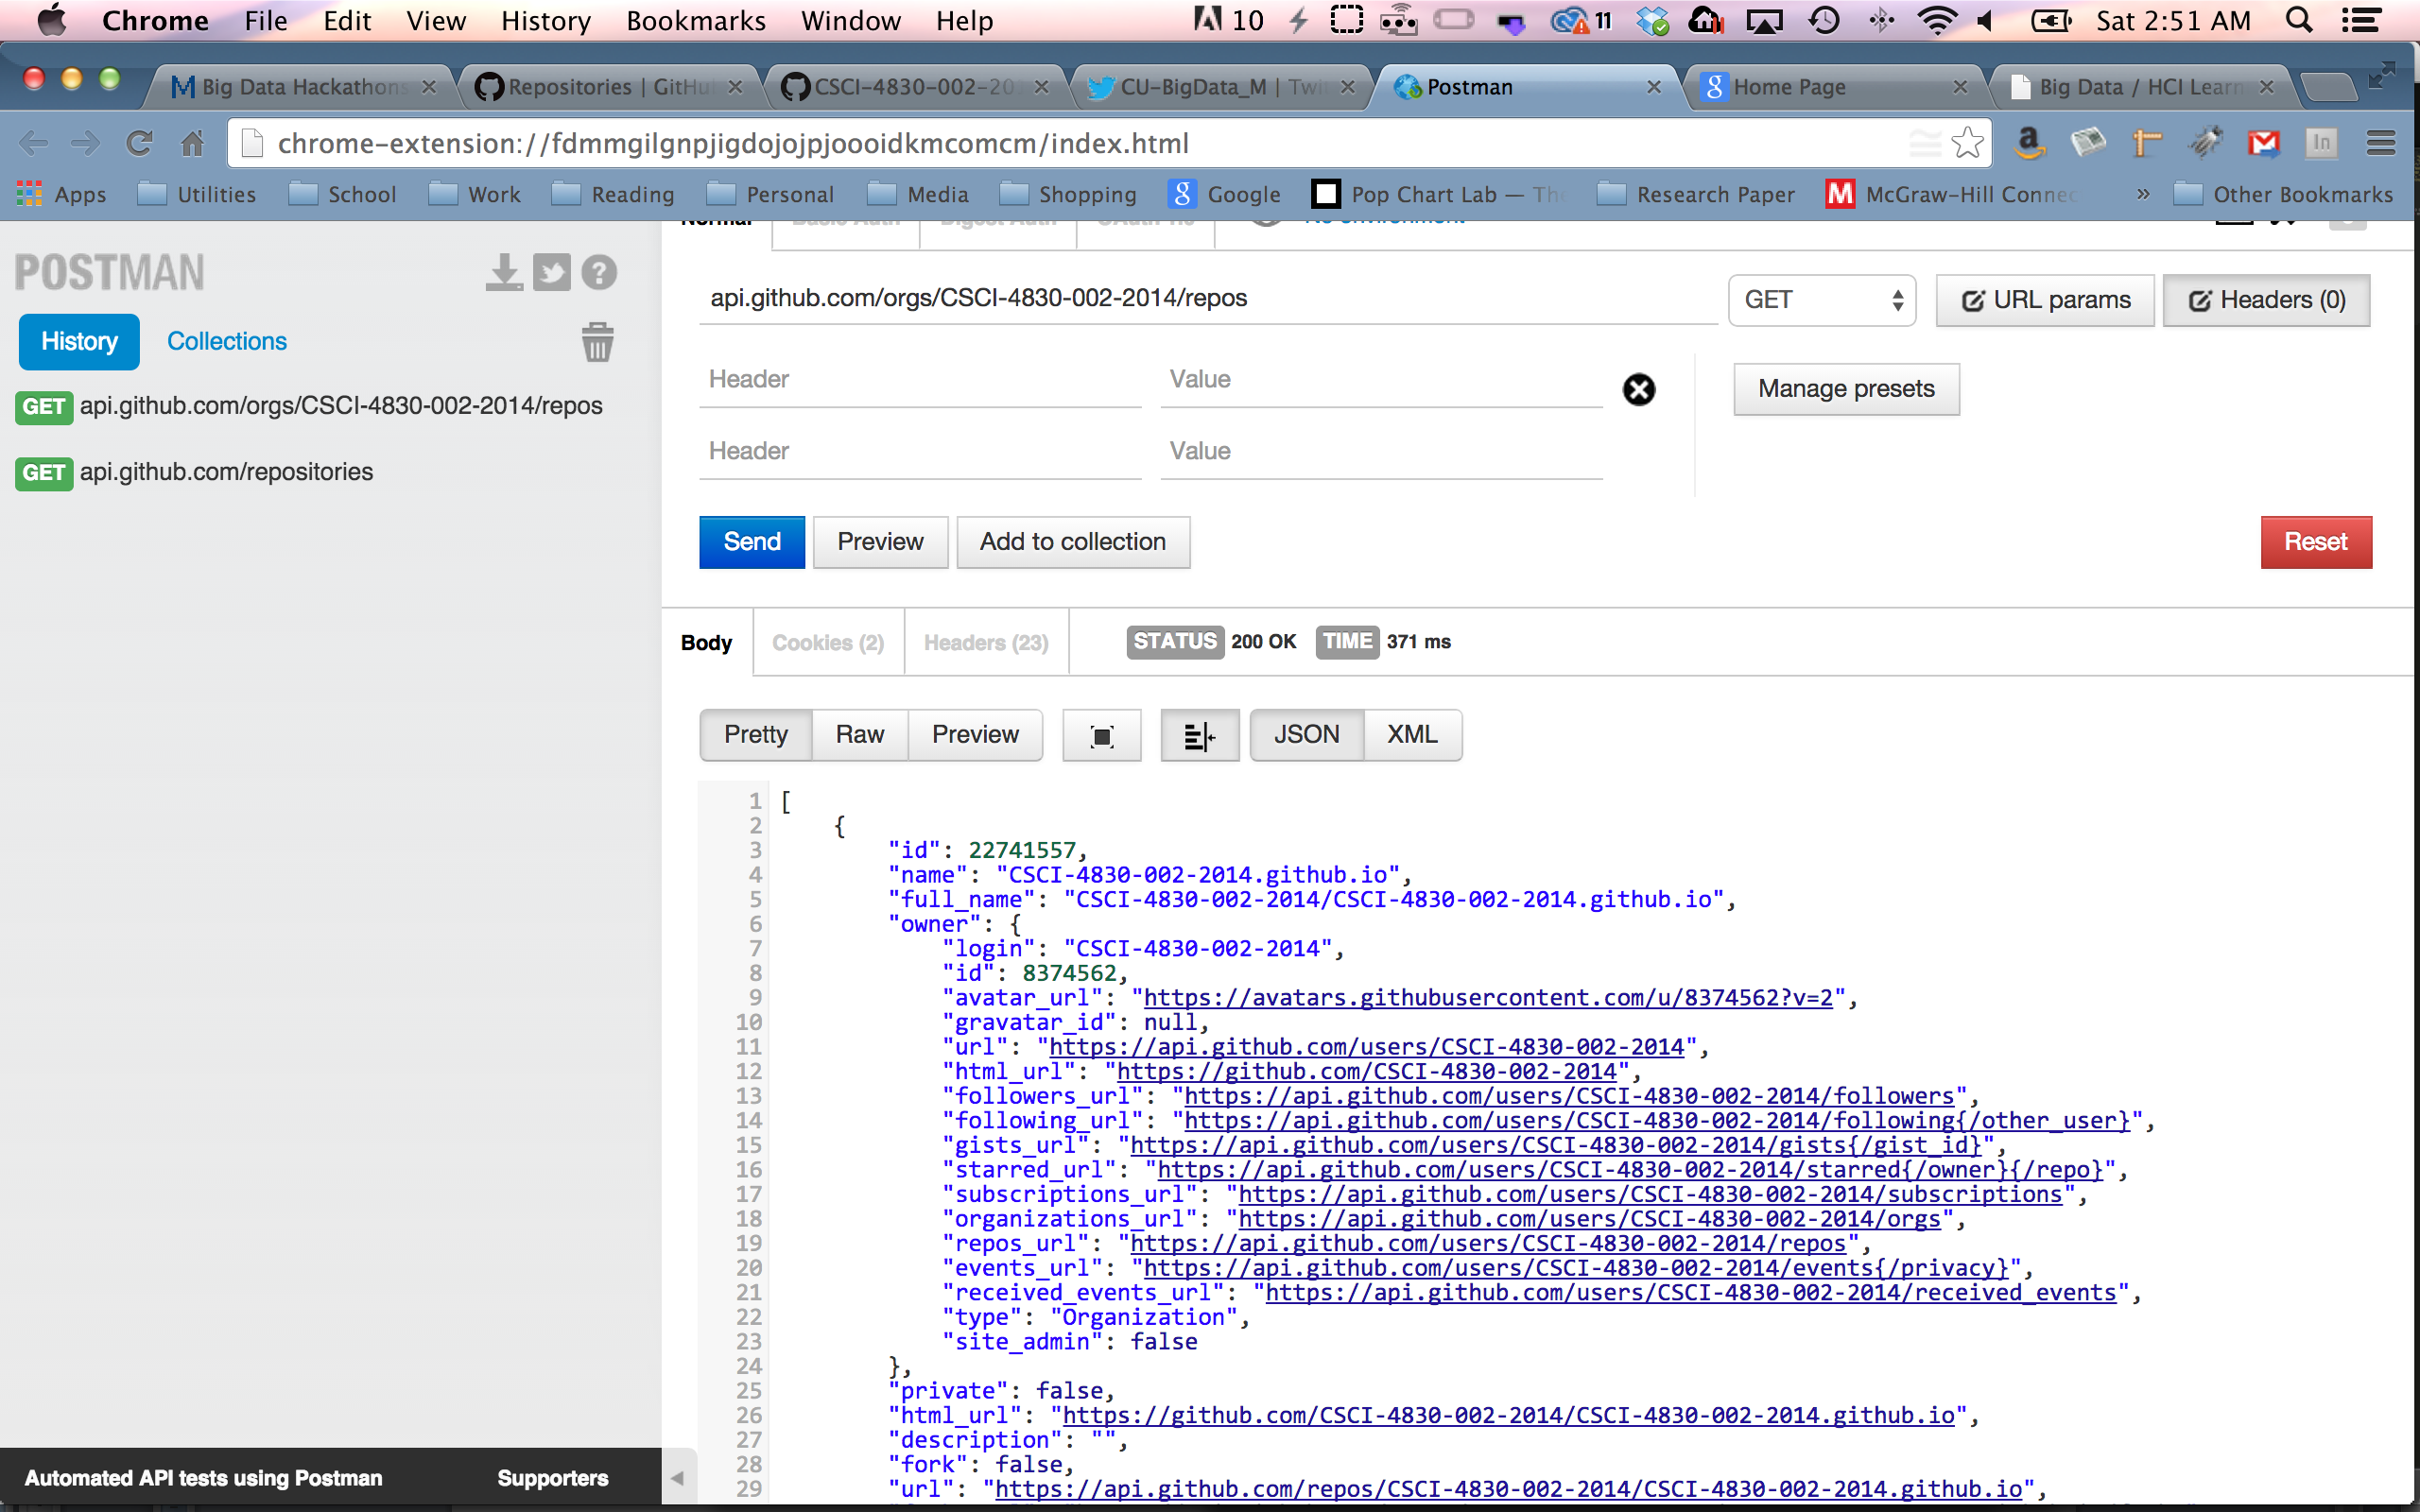Open the GET method dropdown
This screenshot has height=1512, width=2420.
click(x=1821, y=300)
